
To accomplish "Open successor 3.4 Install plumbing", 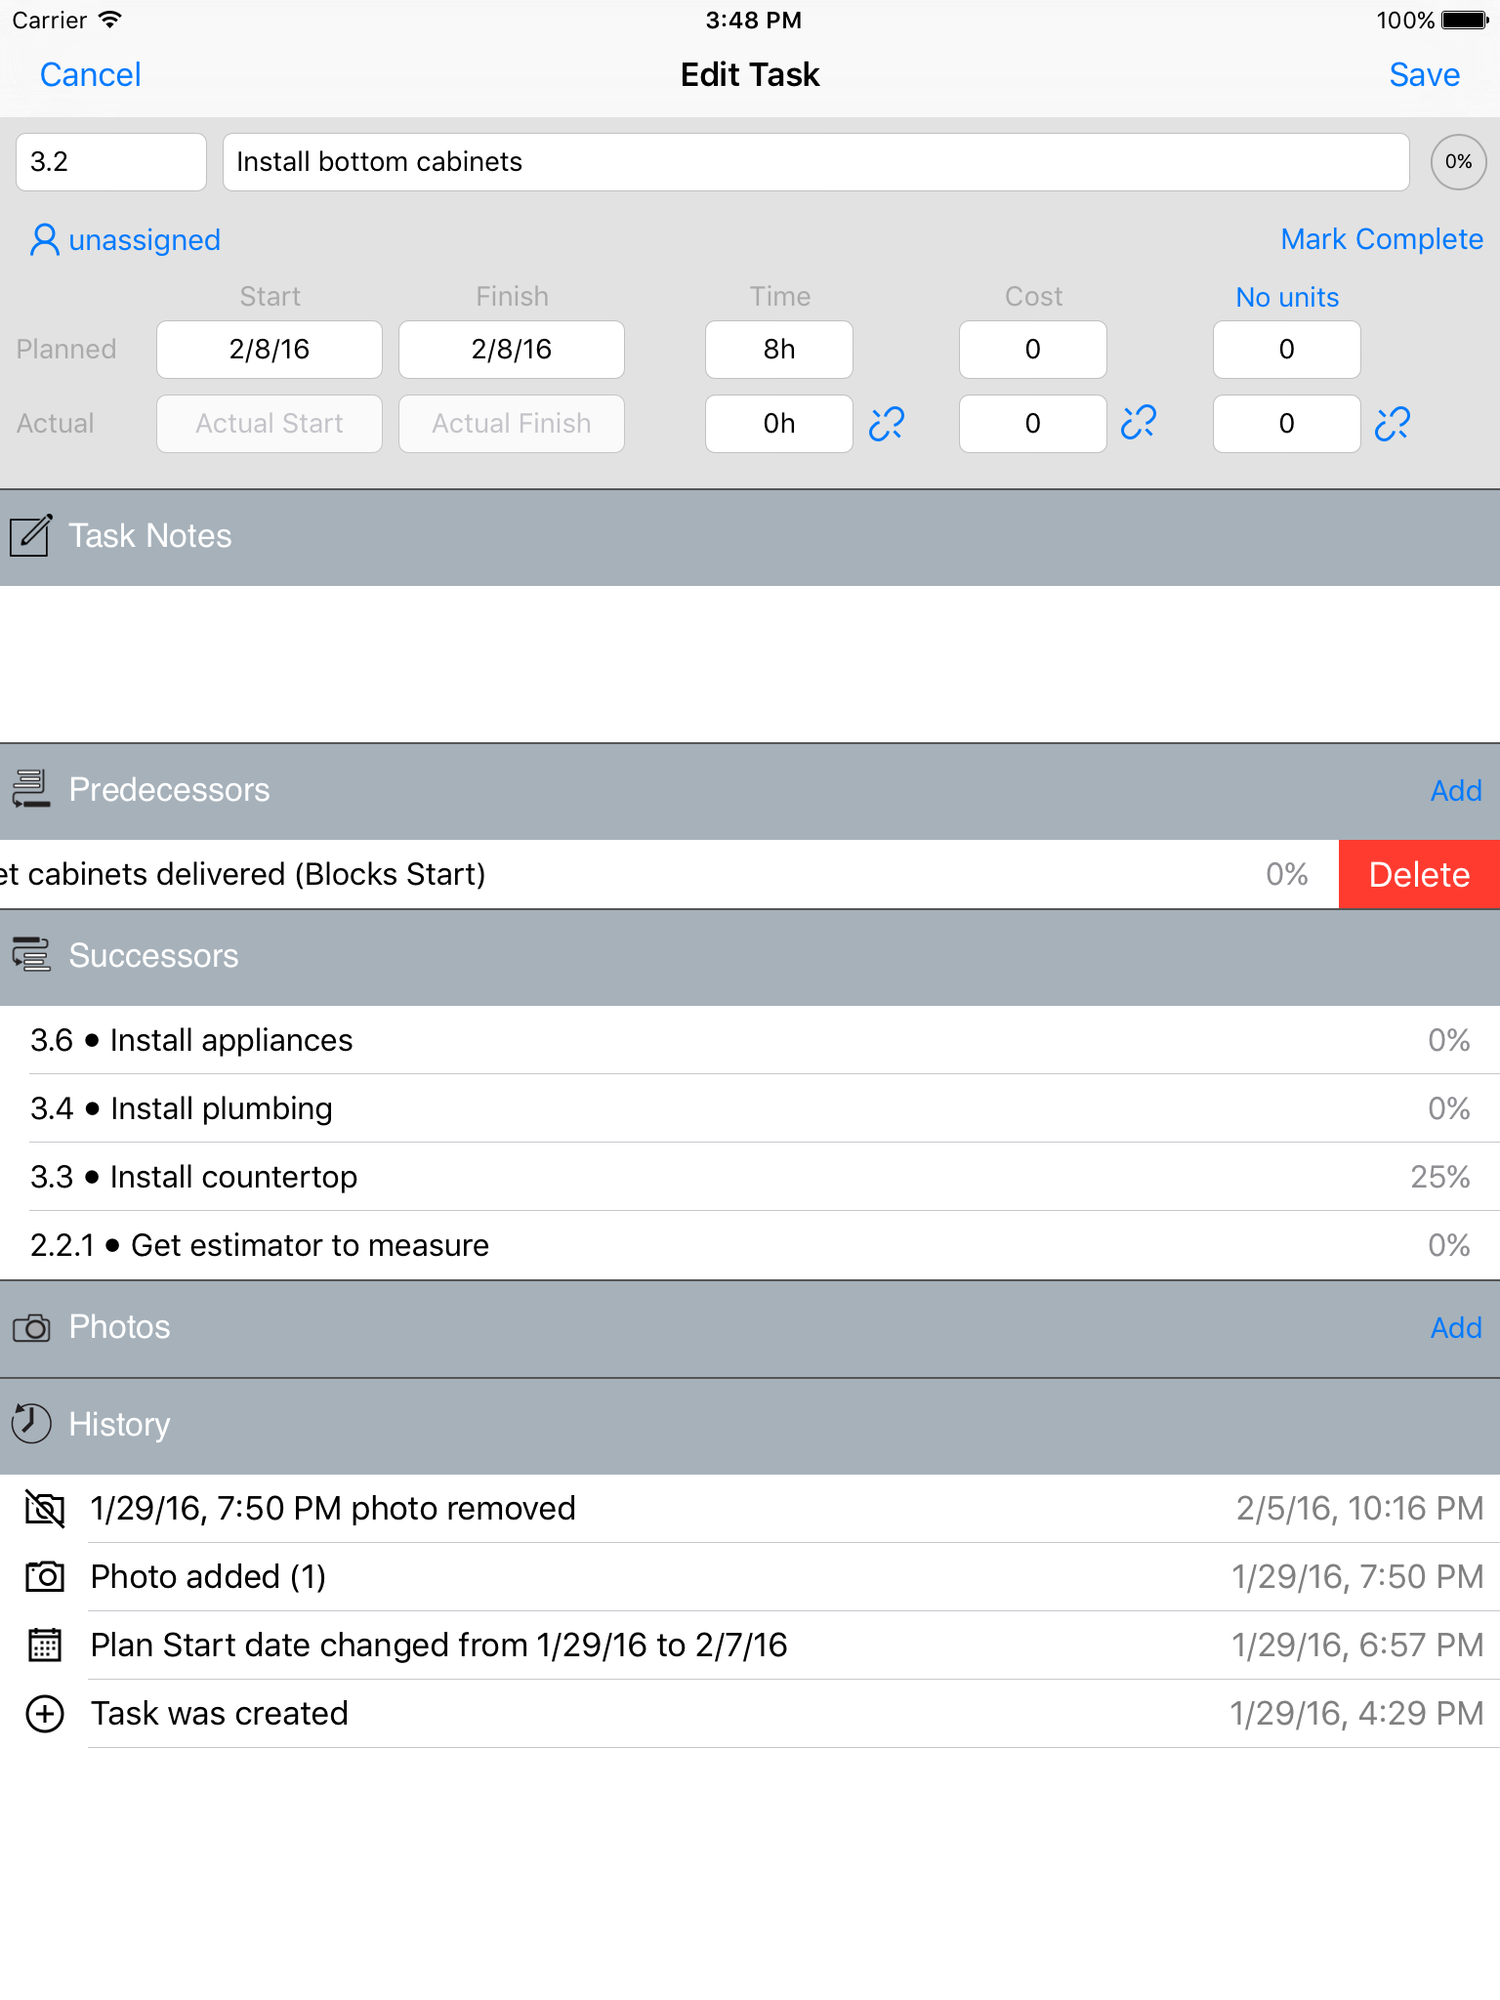I will [x=750, y=1108].
